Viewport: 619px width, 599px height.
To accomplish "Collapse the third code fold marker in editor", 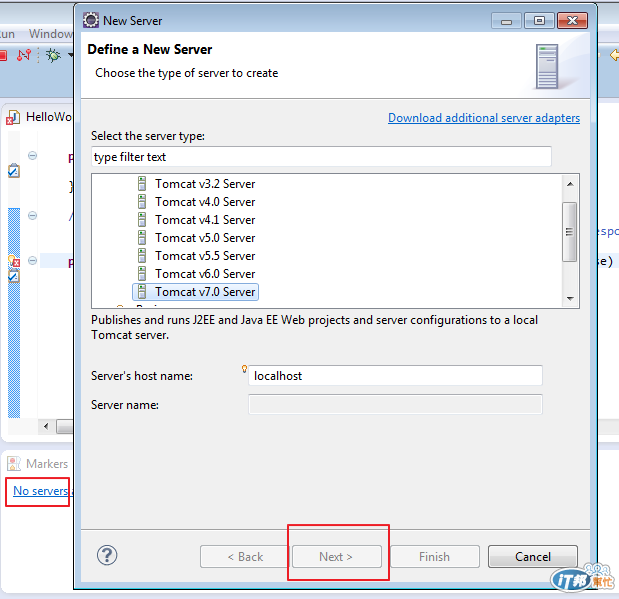I will click(x=33, y=261).
